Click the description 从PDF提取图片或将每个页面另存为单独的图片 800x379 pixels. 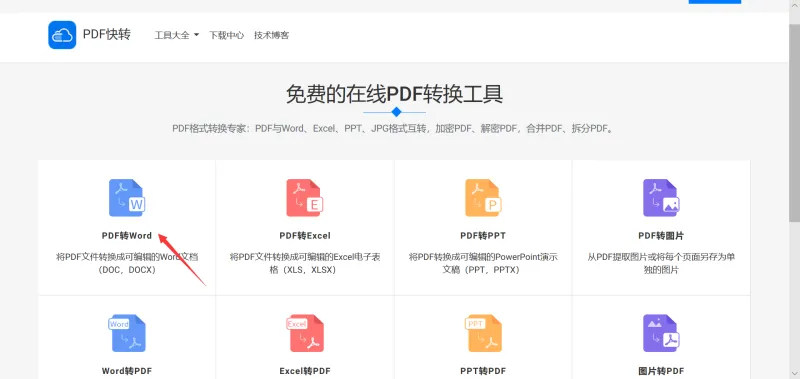tap(661, 263)
